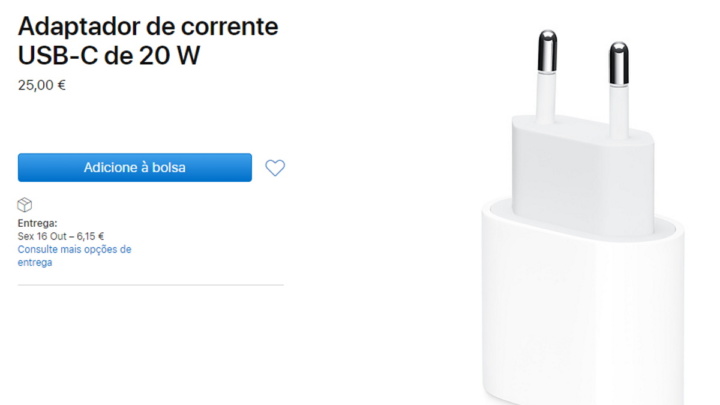Add the adapter to the bag
This screenshot has height=405, width=720.
pos(135,168)
